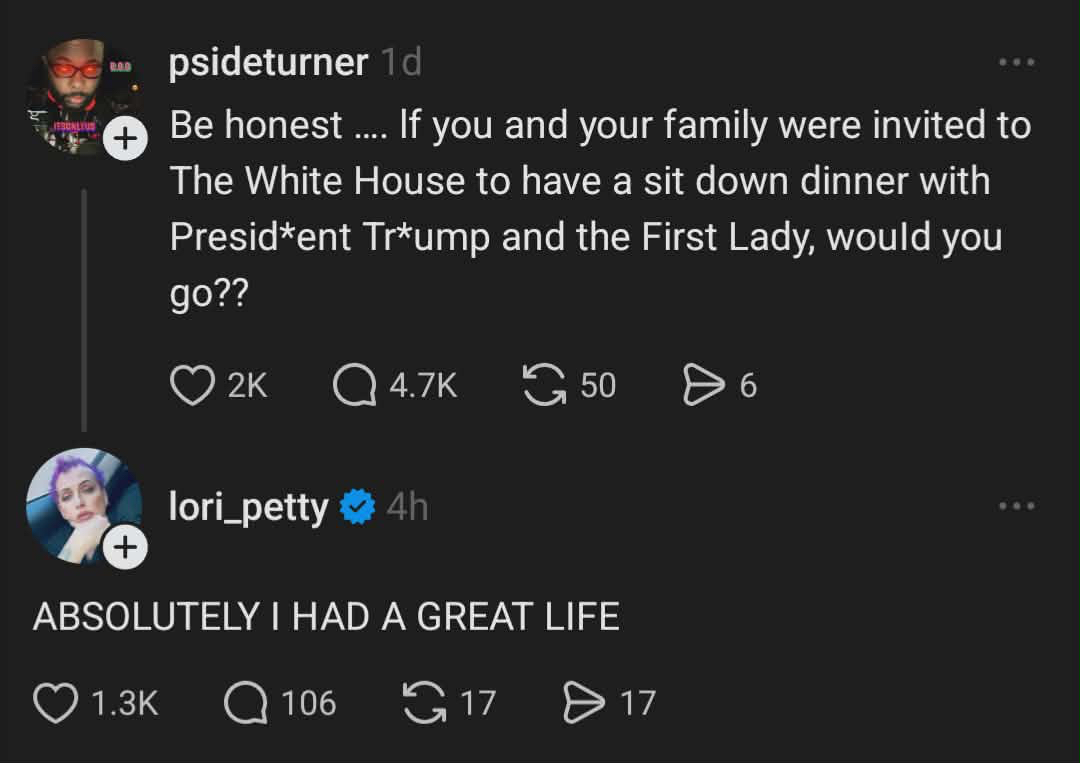
Task: Open more options menu for lori_petty's reply
Action: (x=1018, y=506)
